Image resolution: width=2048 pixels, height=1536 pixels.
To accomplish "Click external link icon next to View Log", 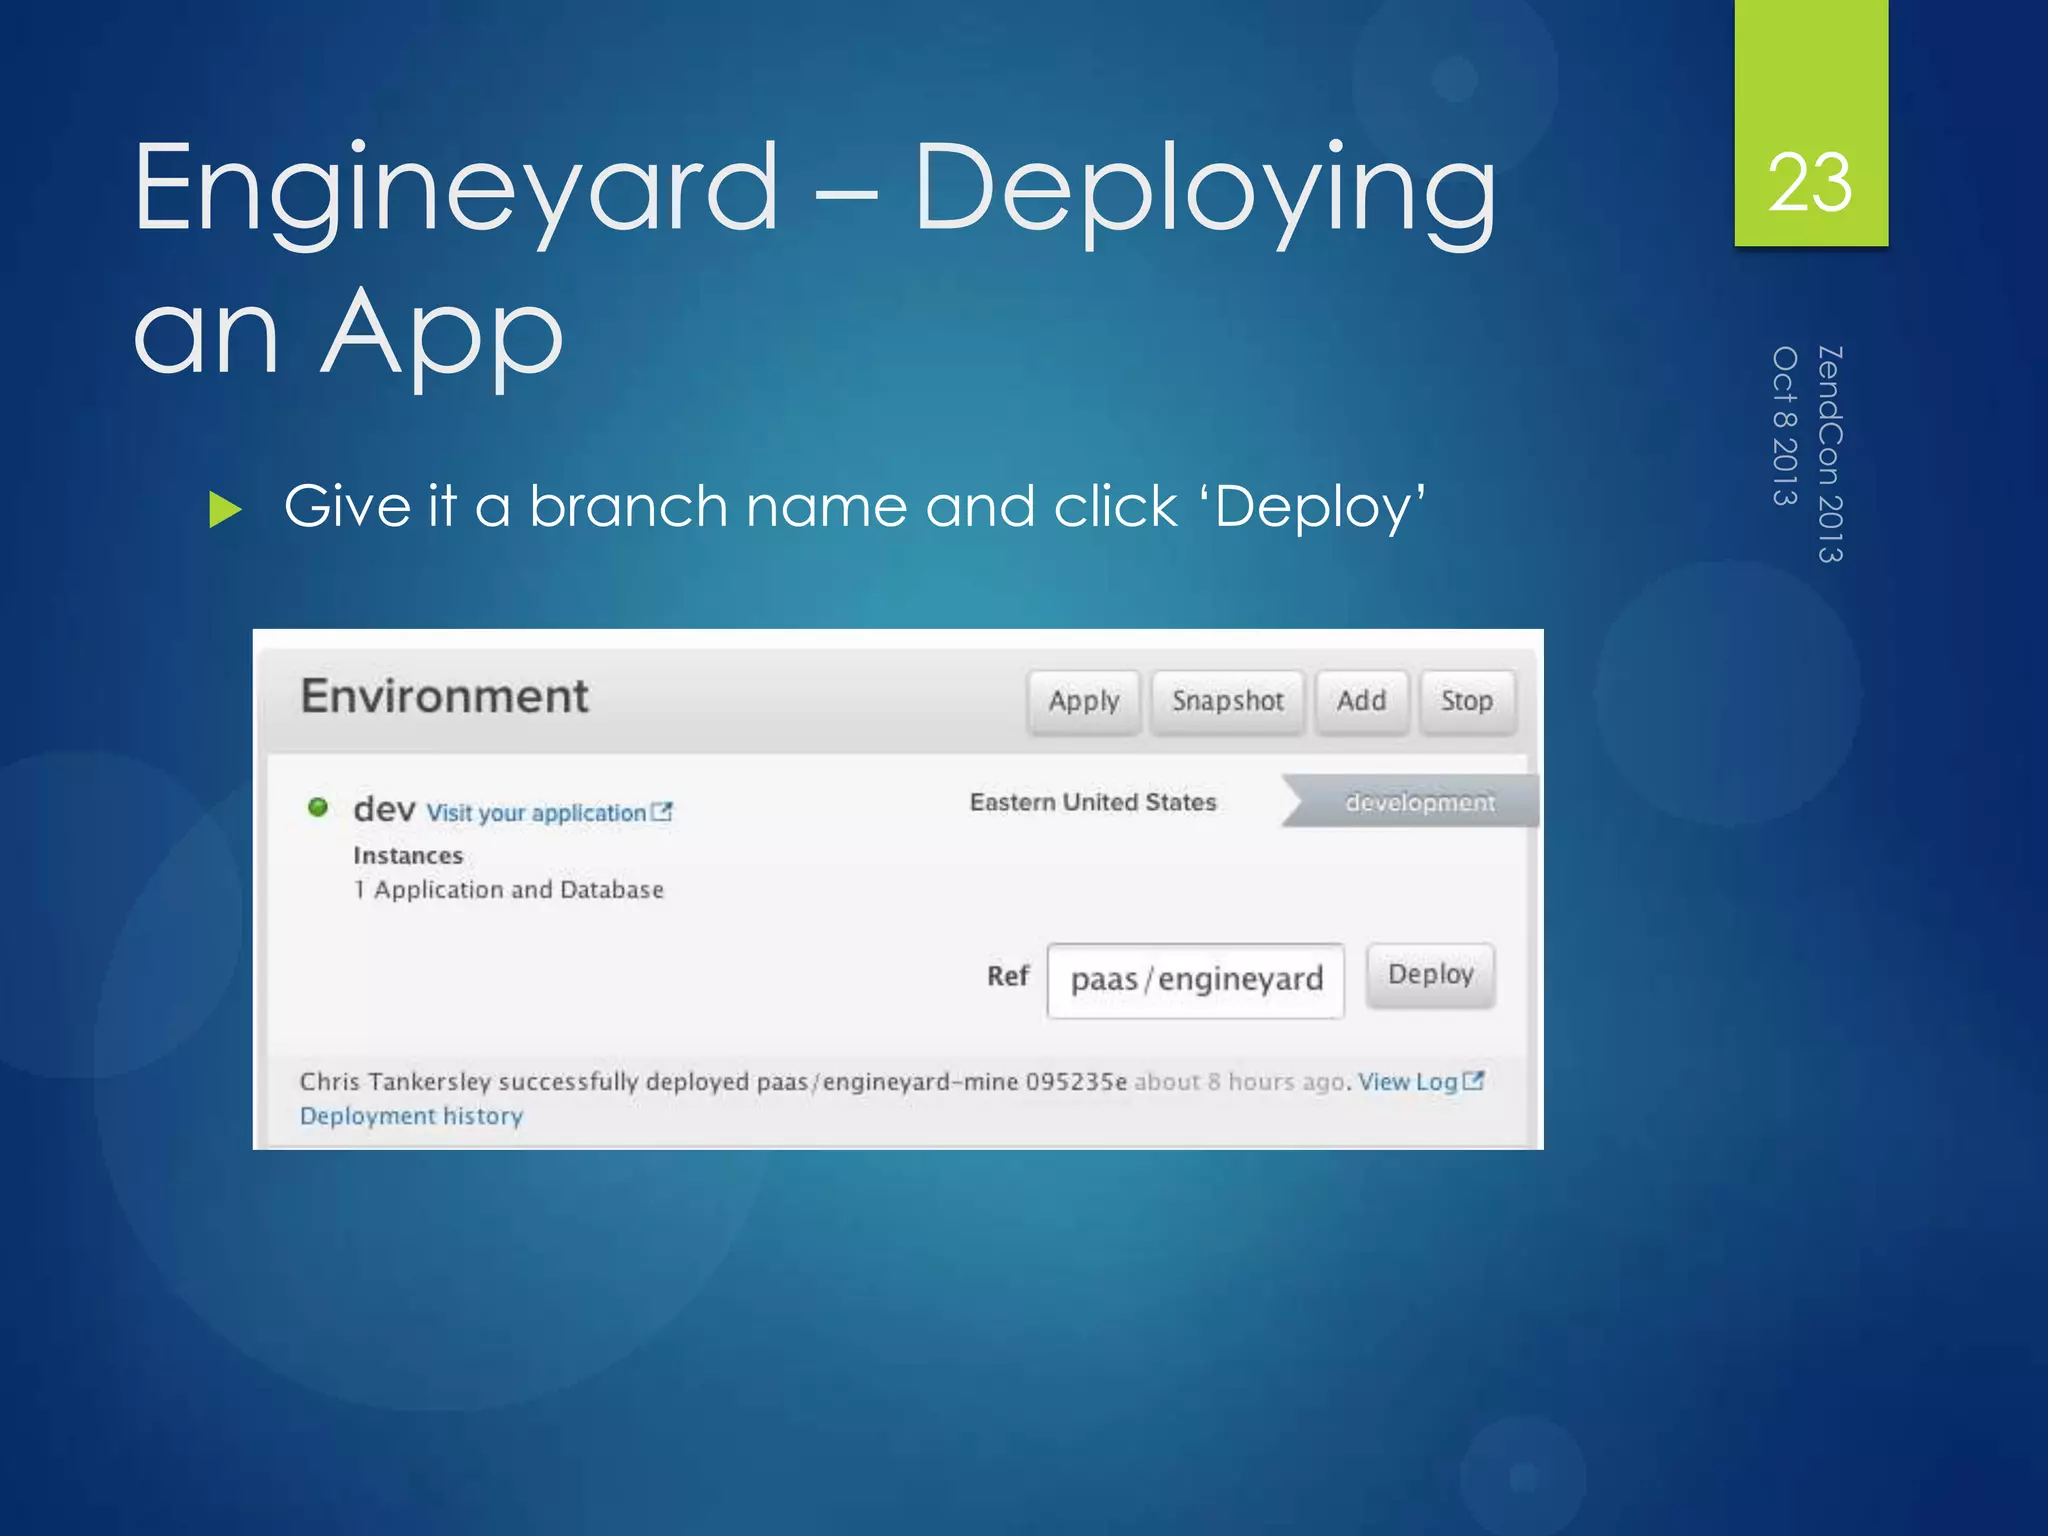I will click(x=1473, y=1080).
